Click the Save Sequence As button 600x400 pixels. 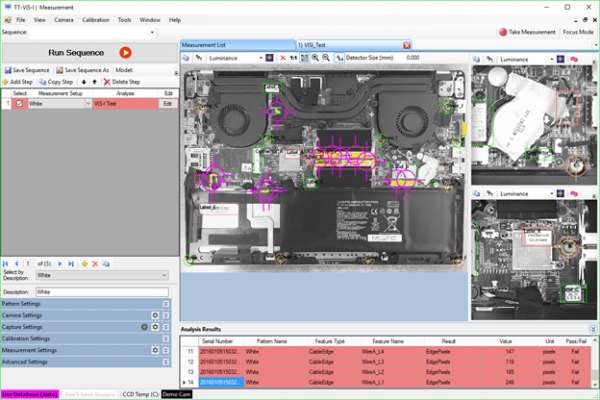83,71
